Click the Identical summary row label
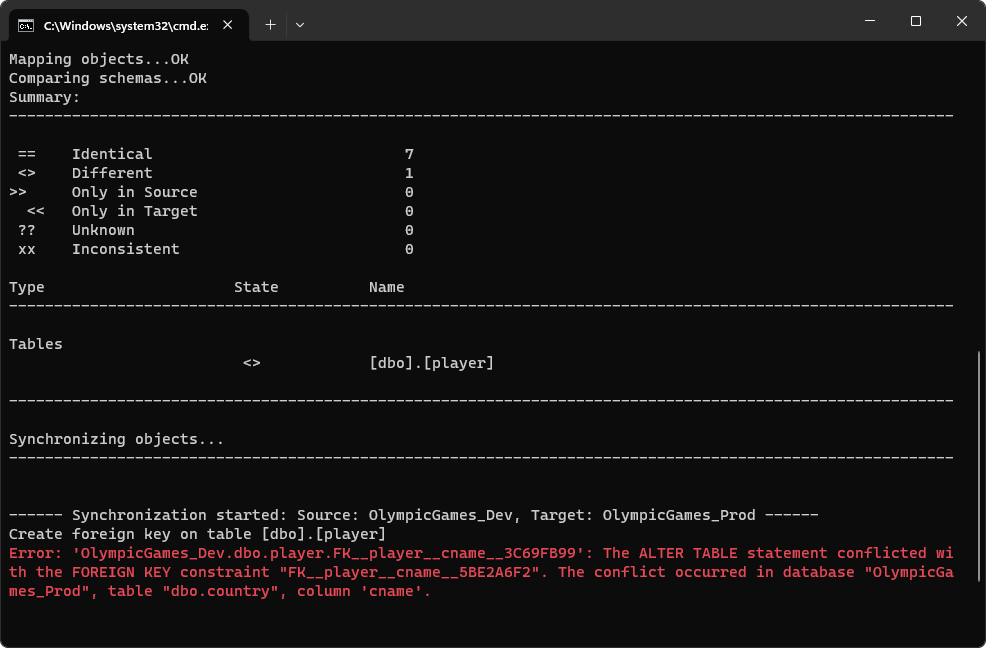 112,154
